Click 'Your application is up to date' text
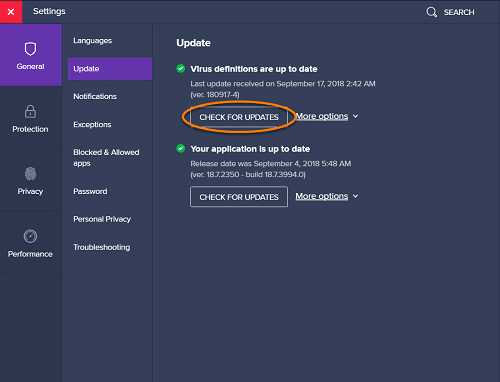The image size is (500, 382). click(x=250, y=149)
